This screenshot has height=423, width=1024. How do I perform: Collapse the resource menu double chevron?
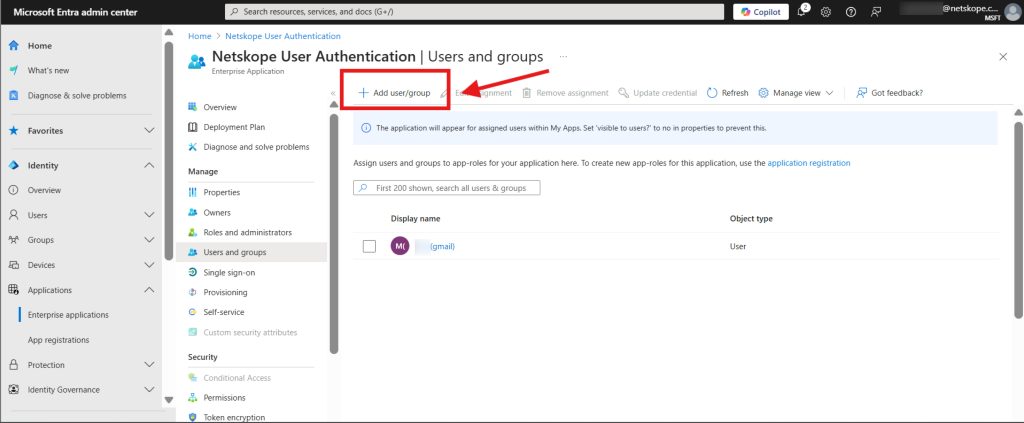333,93
